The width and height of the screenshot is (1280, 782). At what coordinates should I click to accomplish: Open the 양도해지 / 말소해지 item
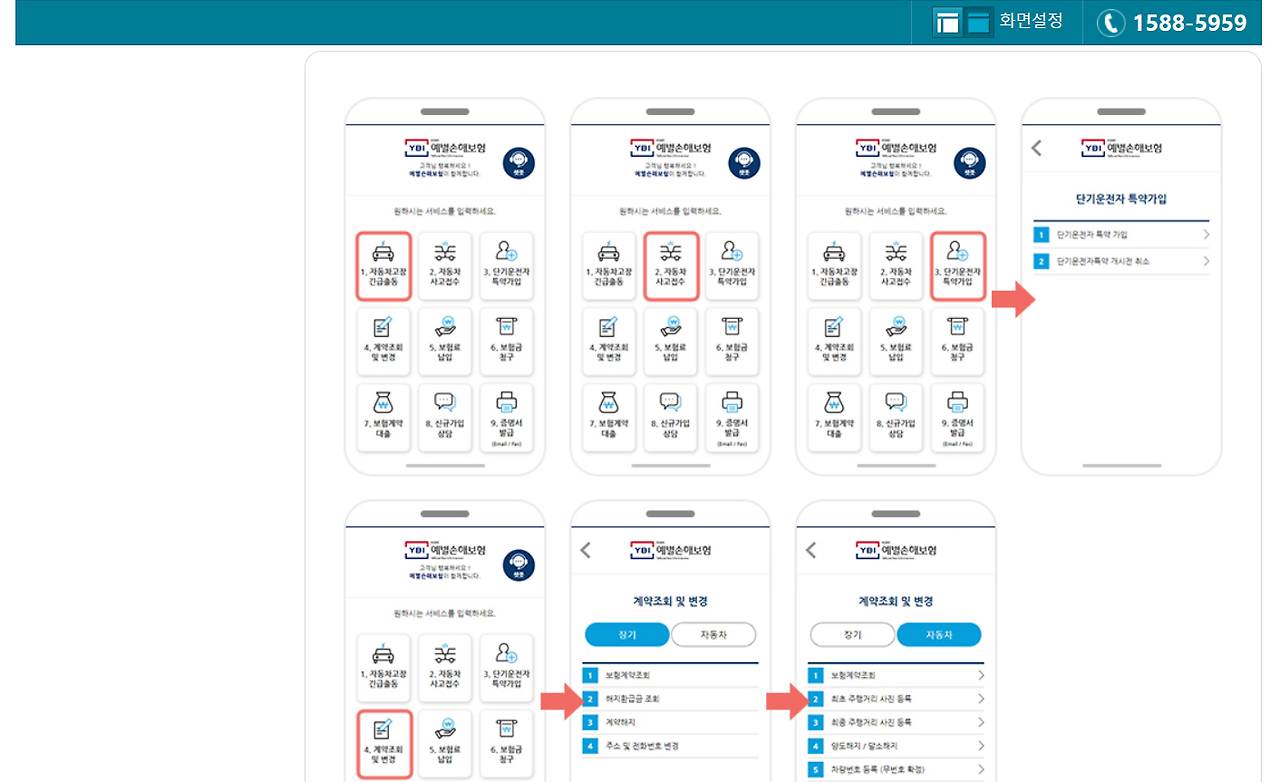tap(897, 746)
